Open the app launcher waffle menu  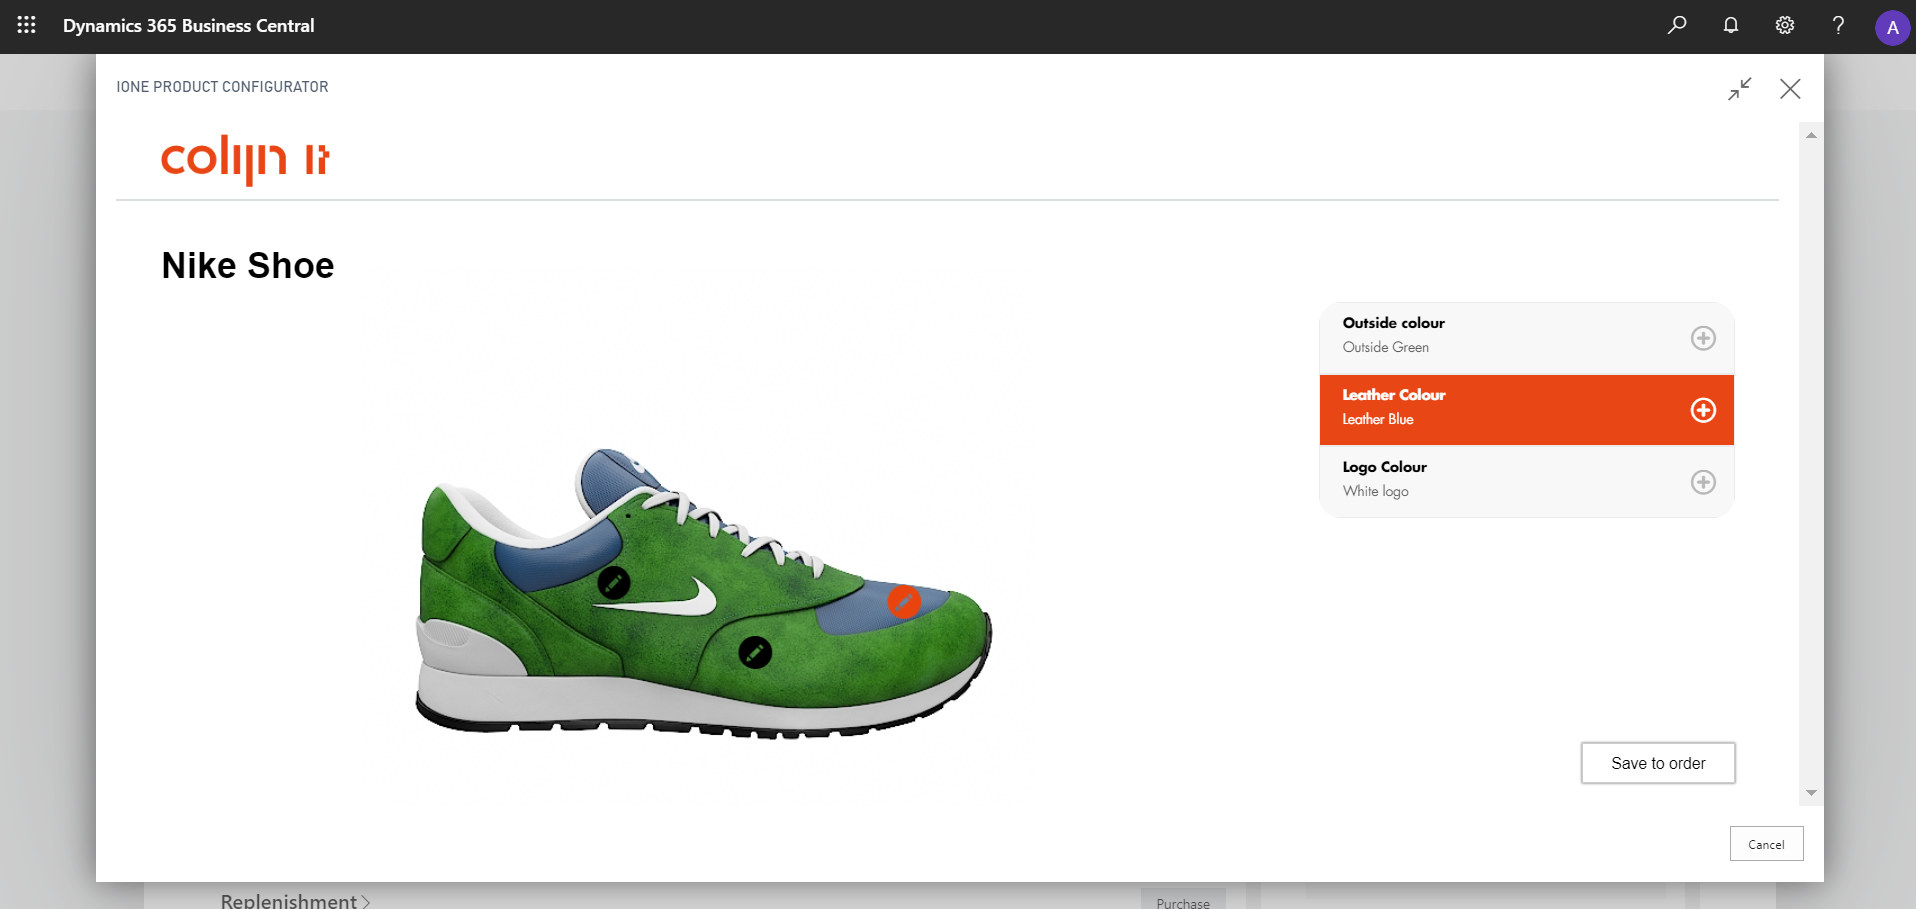27,25
